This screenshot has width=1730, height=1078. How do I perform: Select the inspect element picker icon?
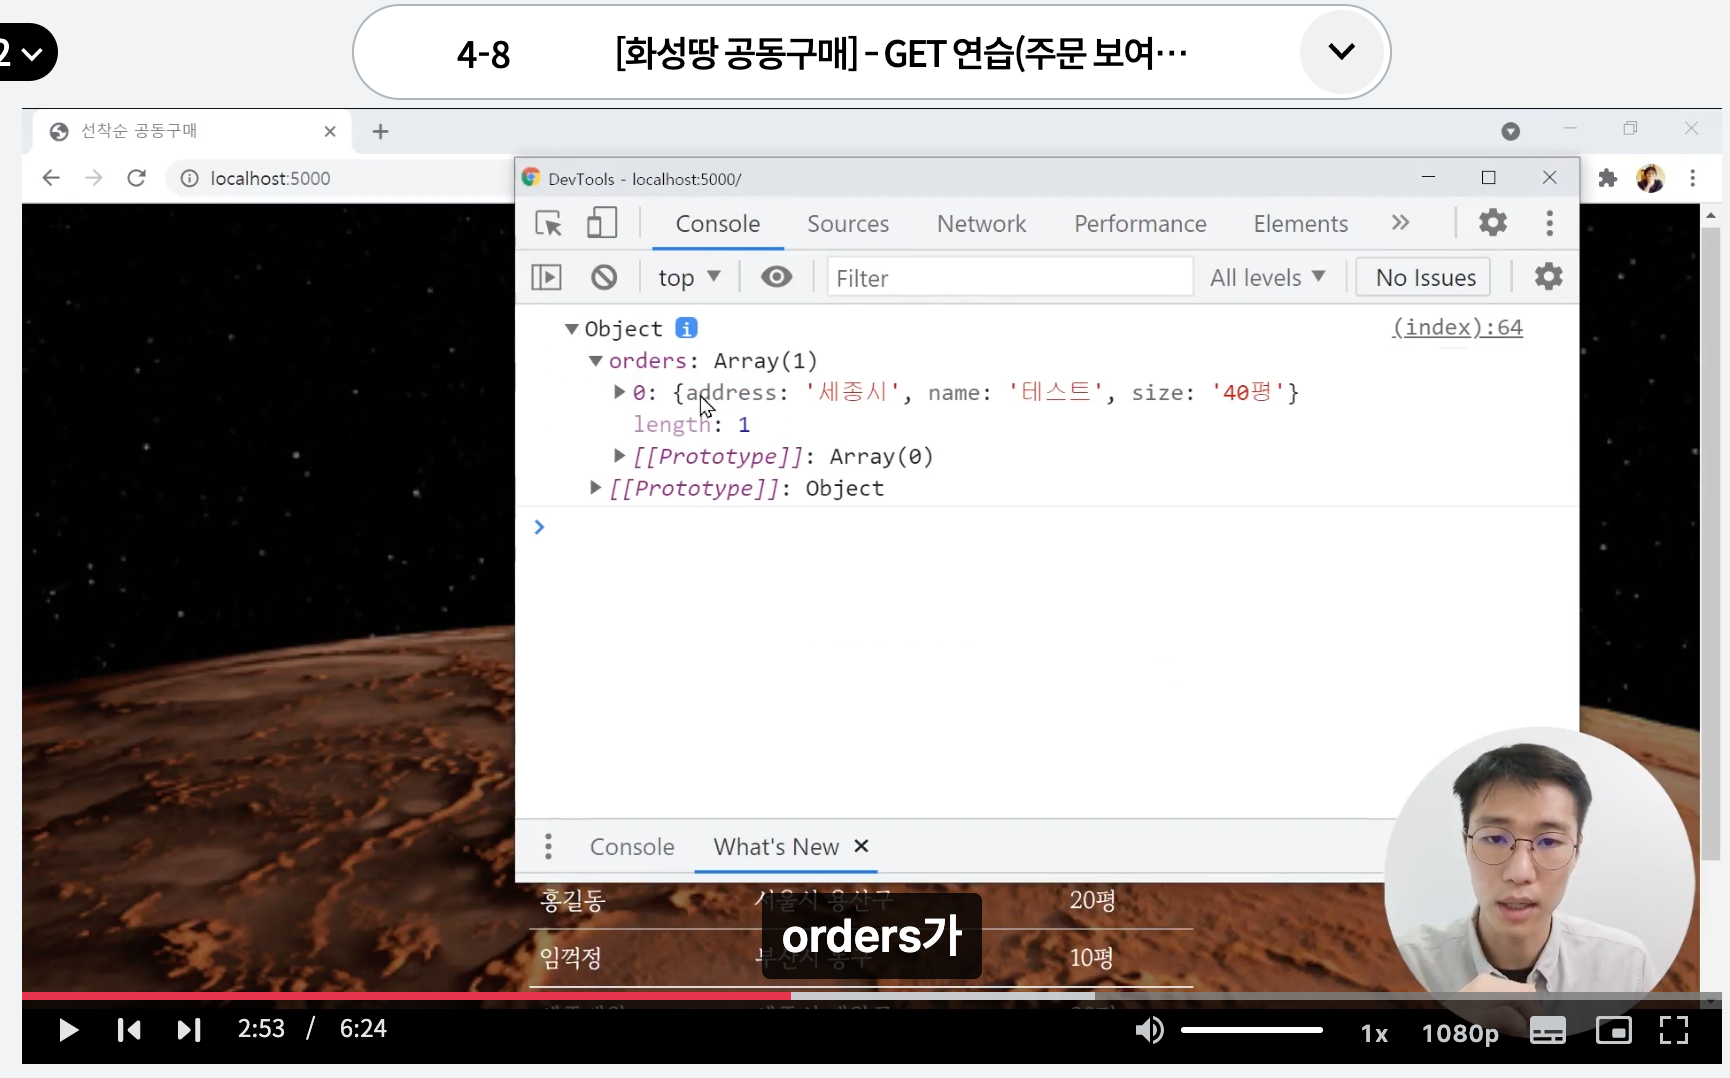548,223
